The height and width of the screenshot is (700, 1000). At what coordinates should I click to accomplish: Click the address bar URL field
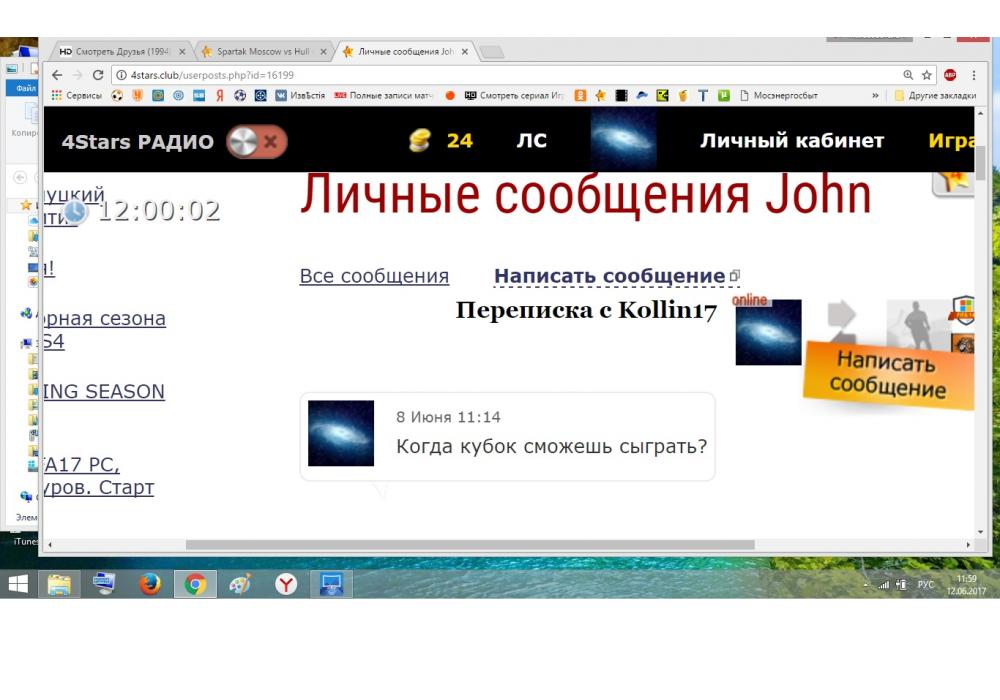[x=500, y=75]
